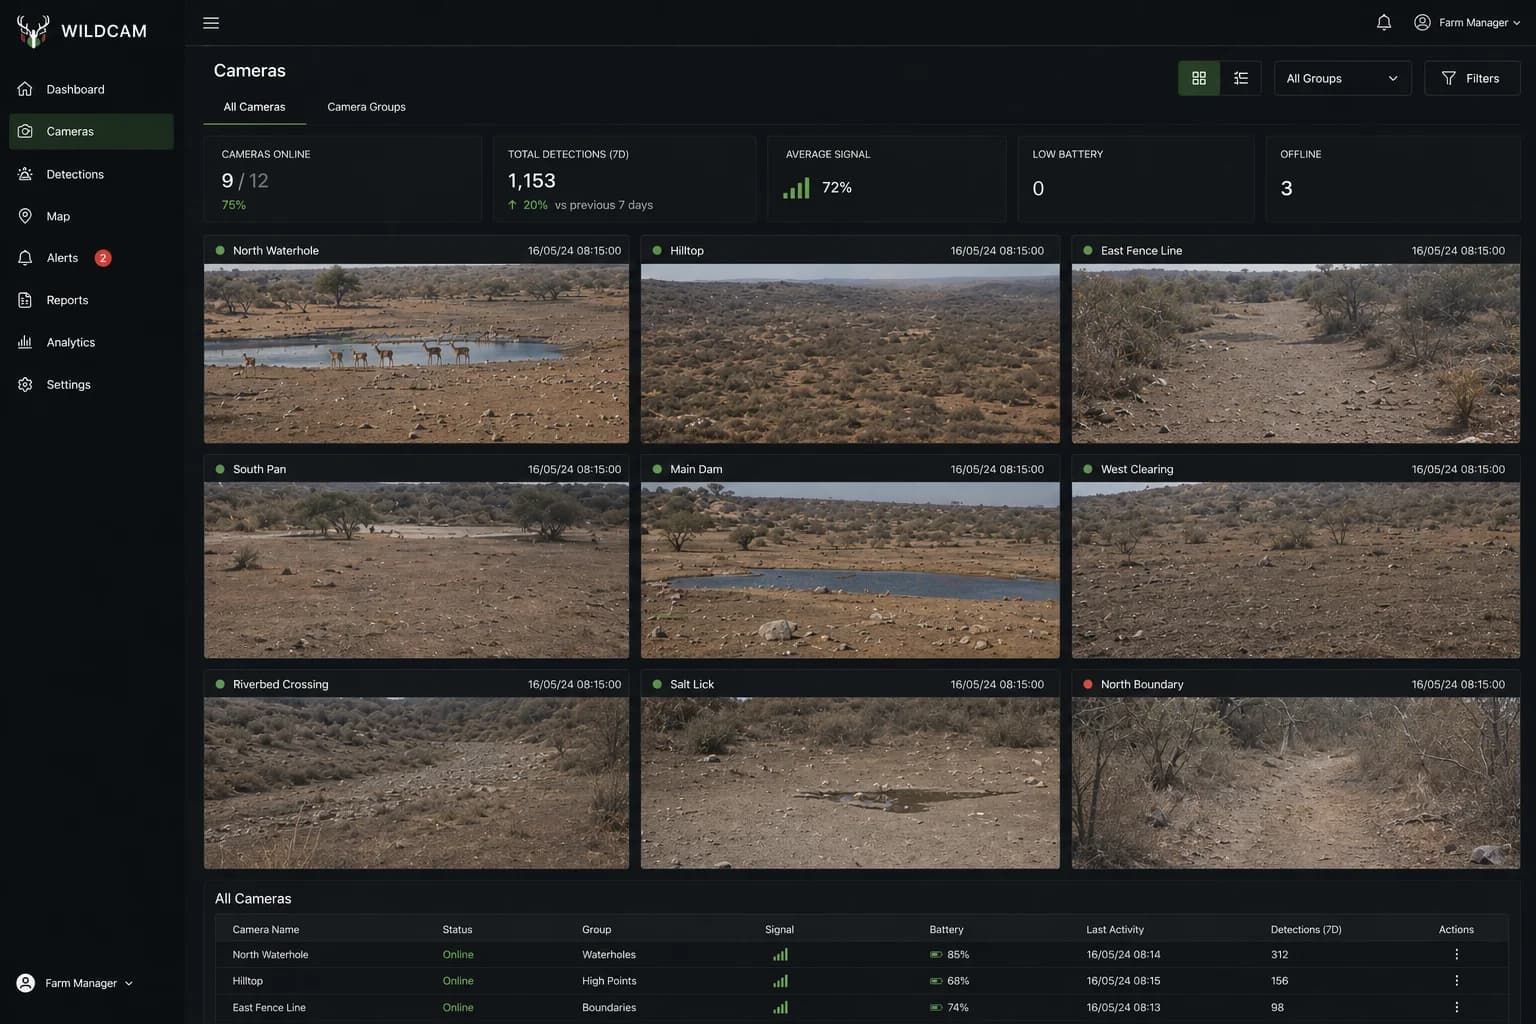The image size is (1536, 1024).
Task: Open the North Boundary camera image
Action: (x=1296, y=783)
